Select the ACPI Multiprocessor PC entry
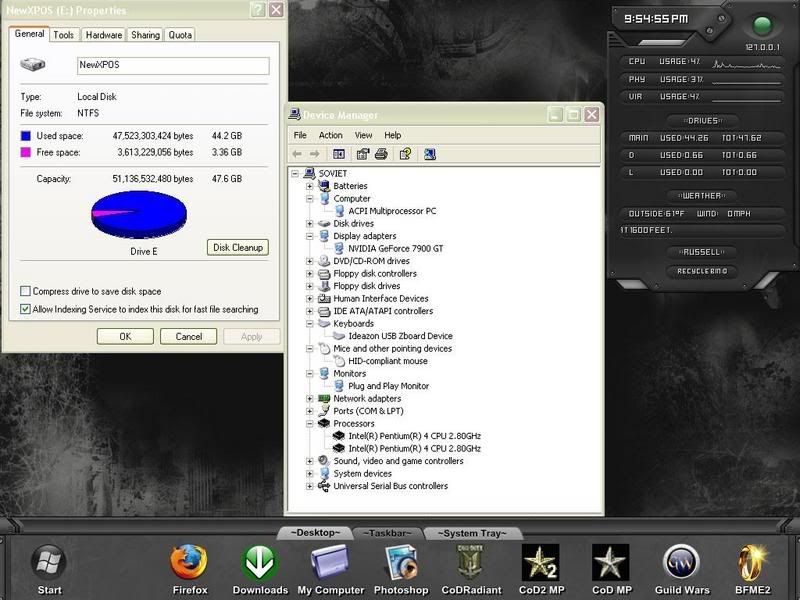This screenshot has width=800, height=600. click(392, 211)
